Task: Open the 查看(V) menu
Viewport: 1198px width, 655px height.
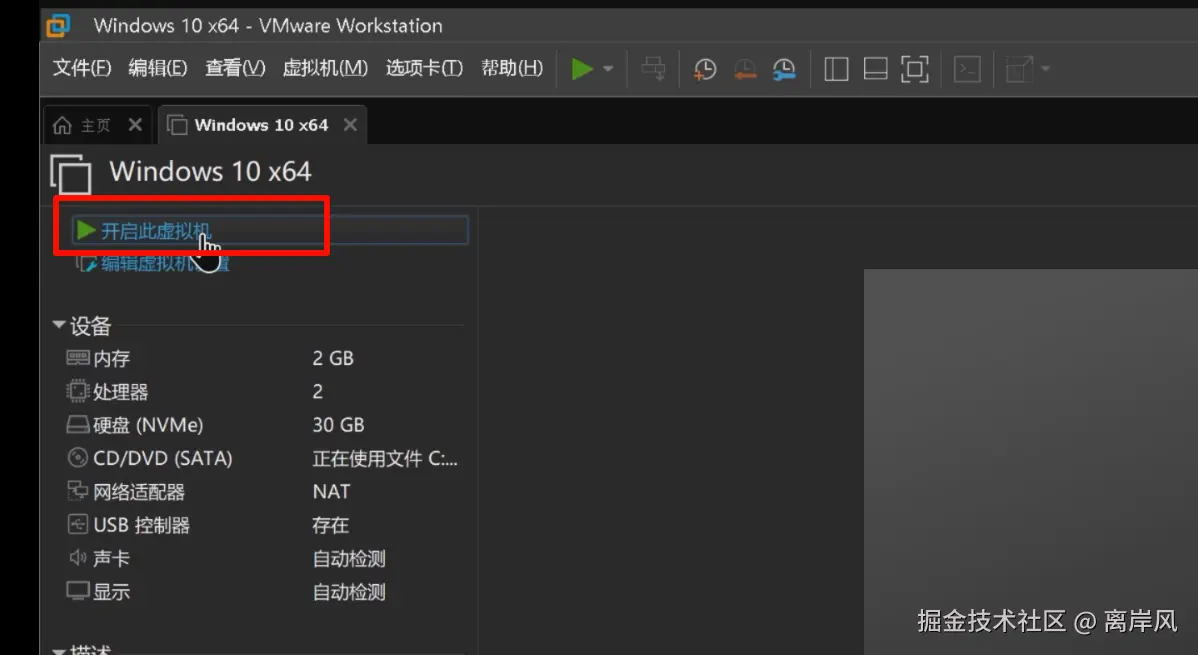Action: tap(235, 68)
